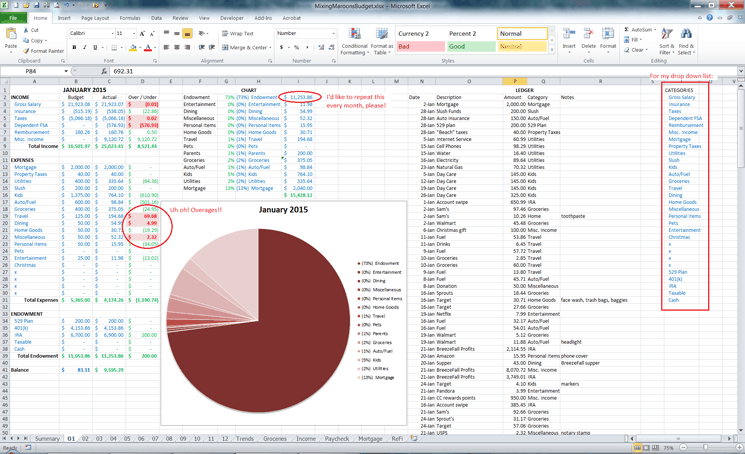
Task: Click the Cut scissors icon
Action: point(26,30)
